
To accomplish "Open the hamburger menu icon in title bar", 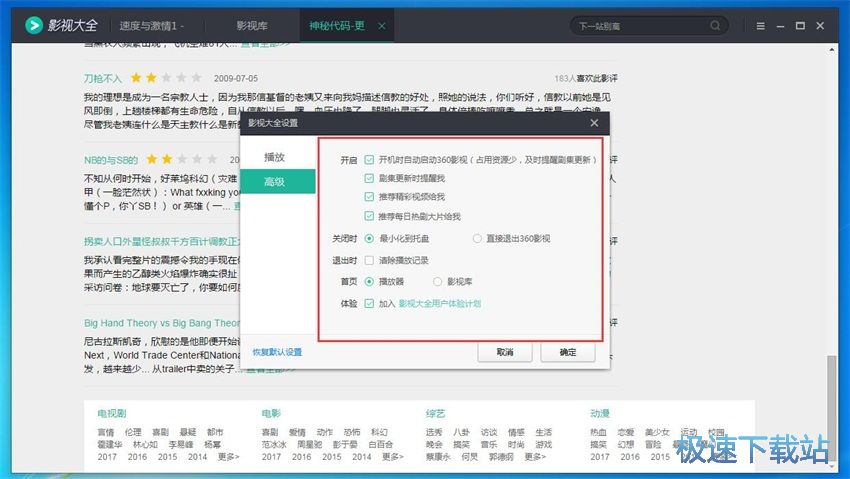I will pos(761,25).
